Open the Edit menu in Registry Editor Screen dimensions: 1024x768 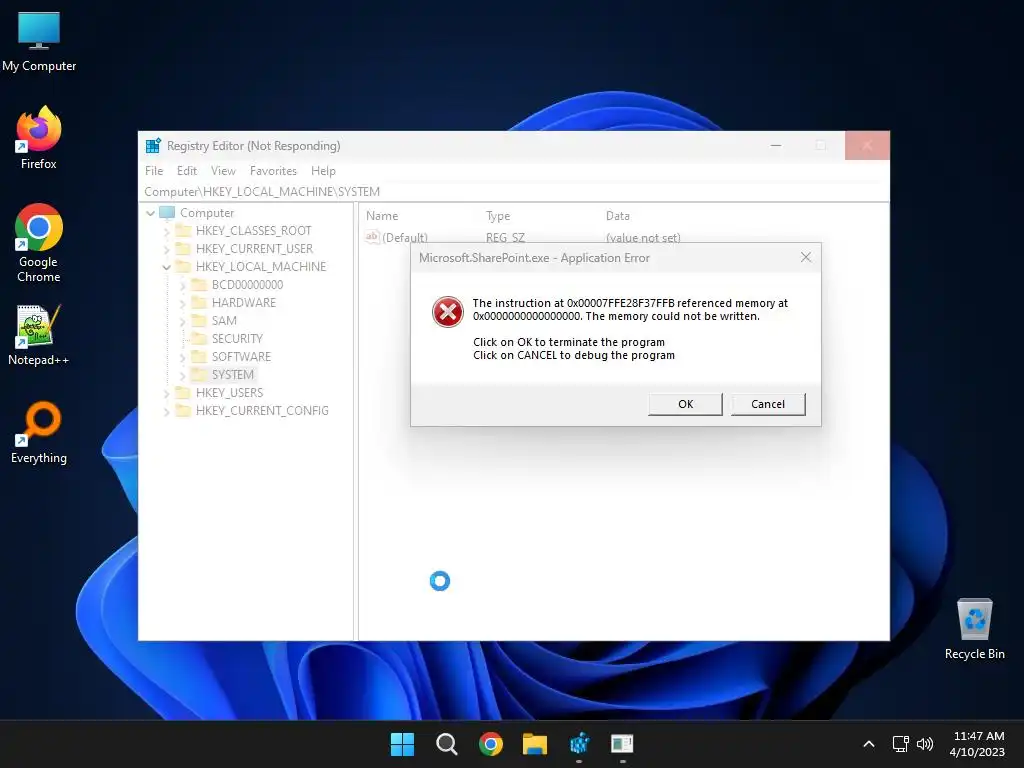coord(187,170)
